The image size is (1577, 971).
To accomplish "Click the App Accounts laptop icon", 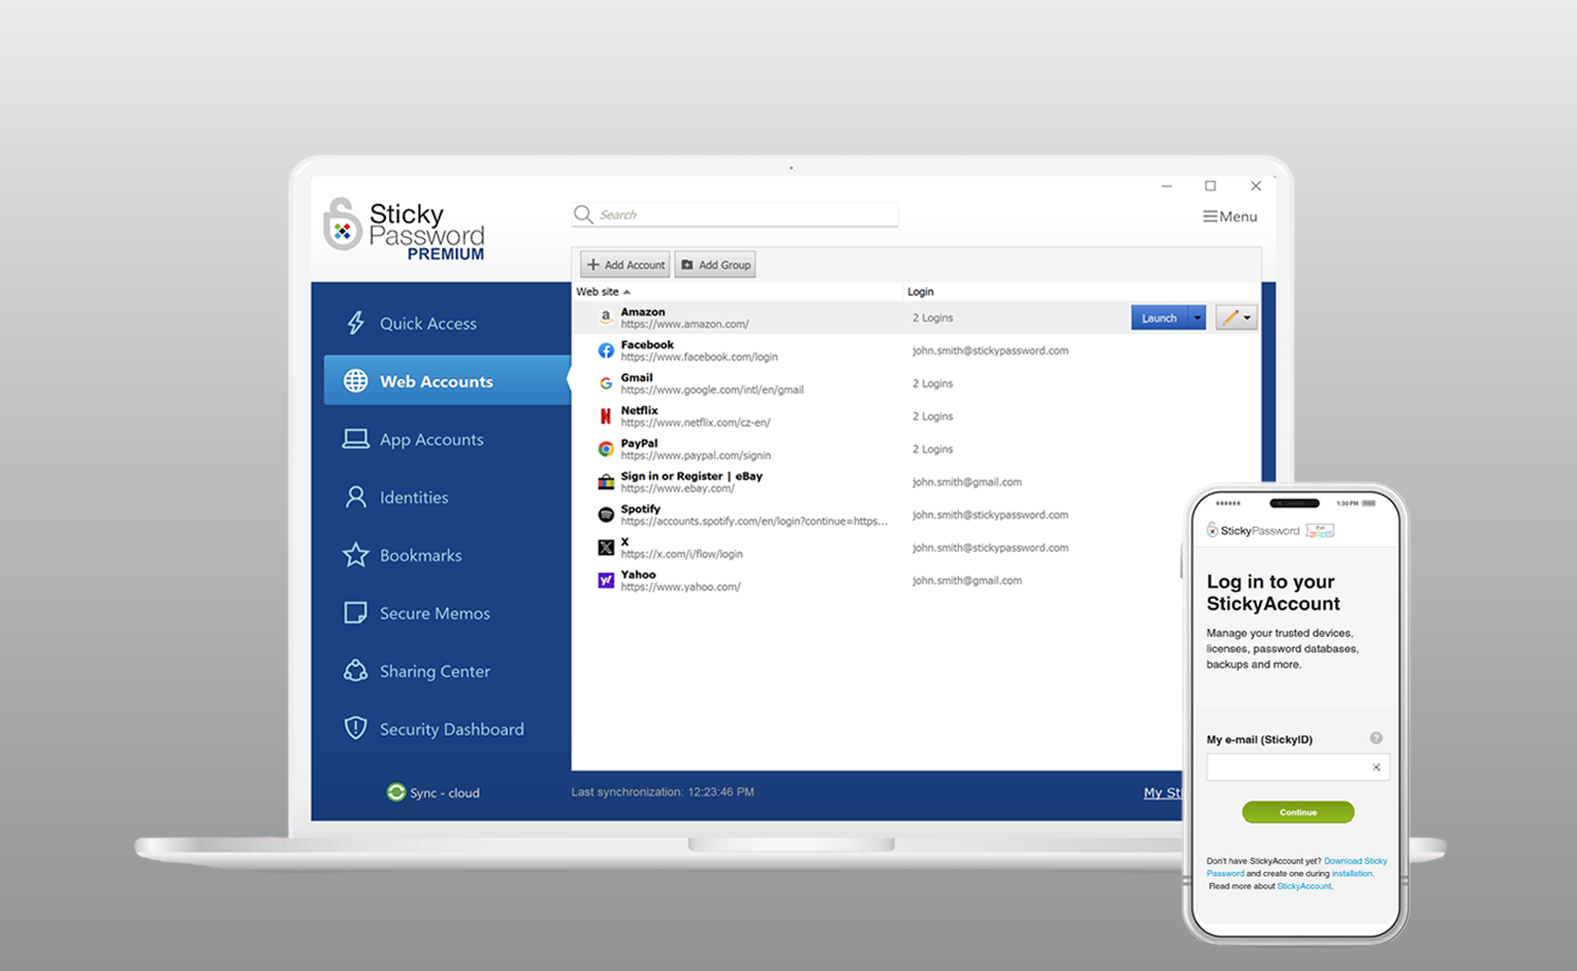I will [355, 439].
